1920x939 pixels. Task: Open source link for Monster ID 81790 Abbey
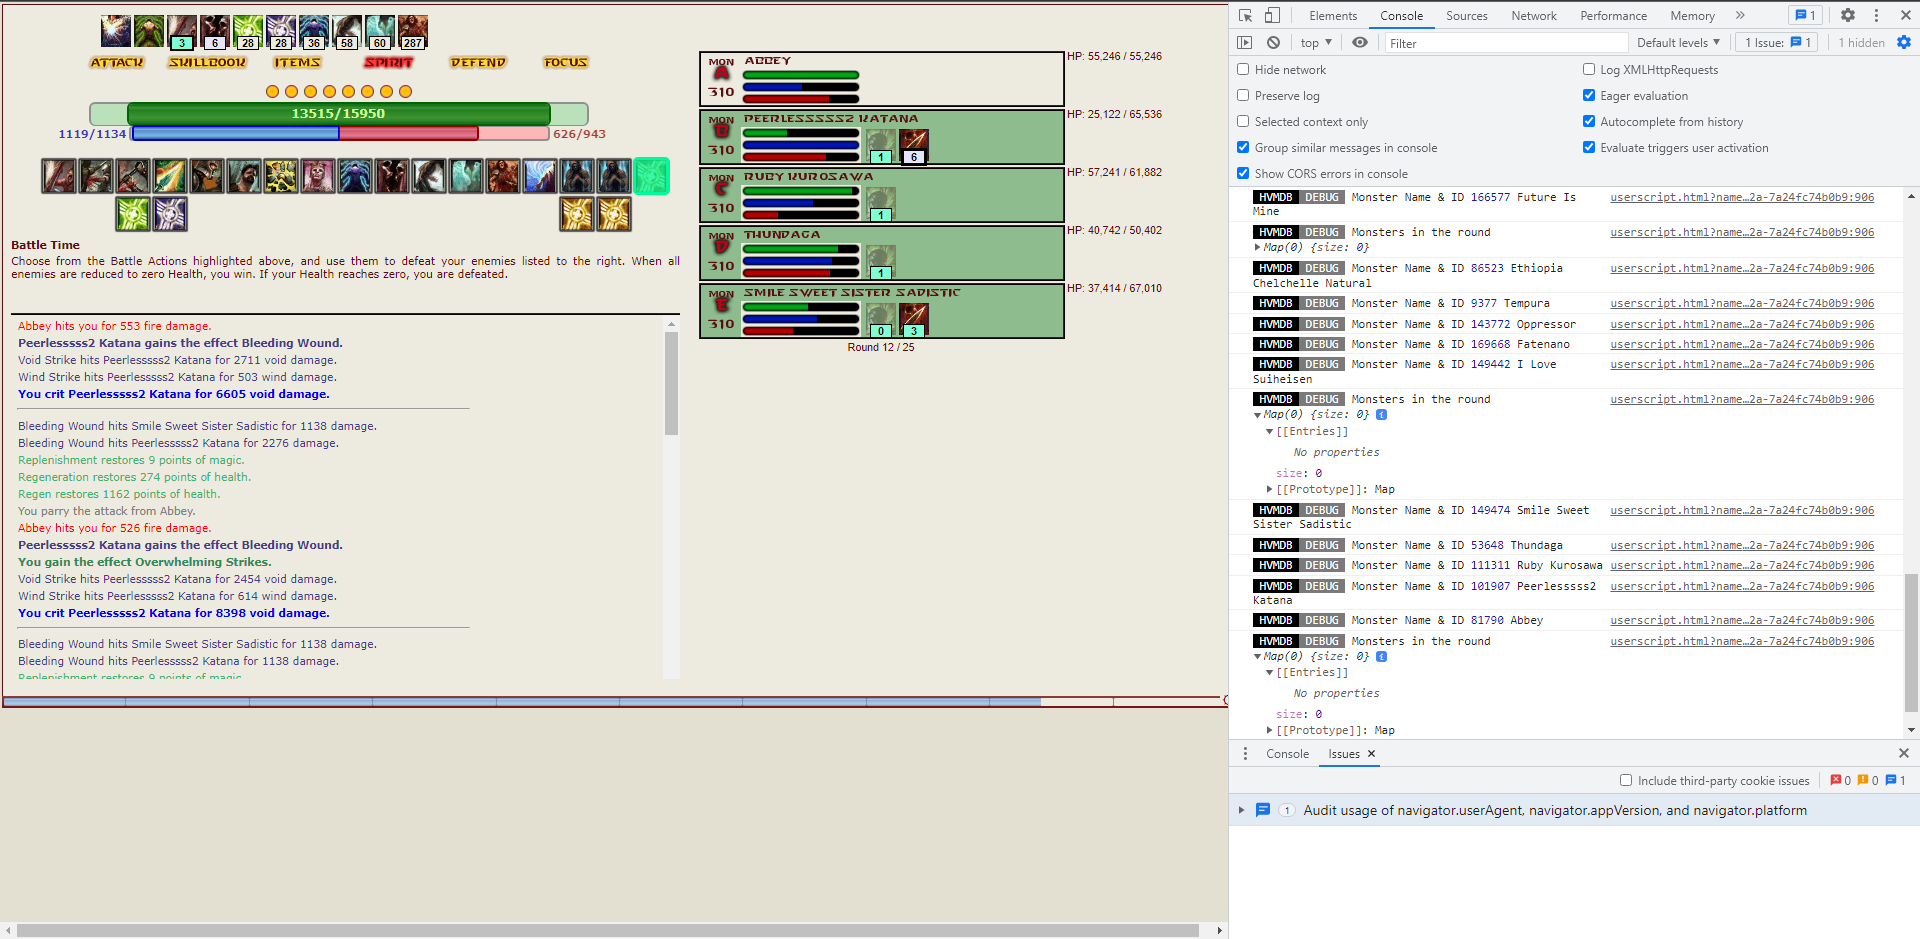pyautogui.click(x=1742, y=620)
